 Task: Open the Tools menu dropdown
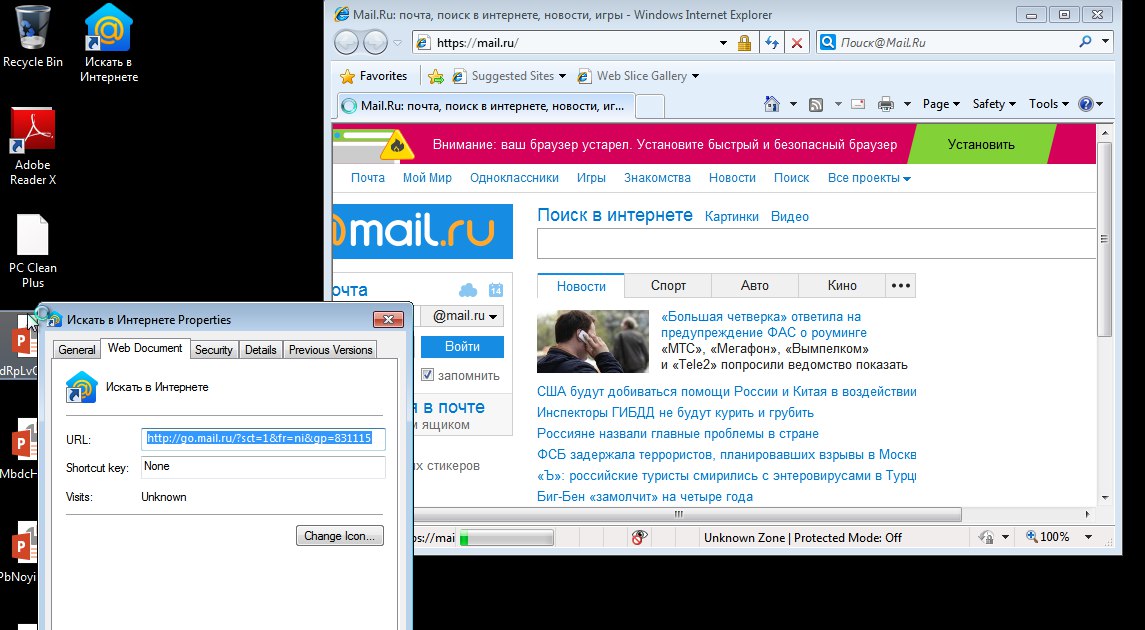(1049, 104)
